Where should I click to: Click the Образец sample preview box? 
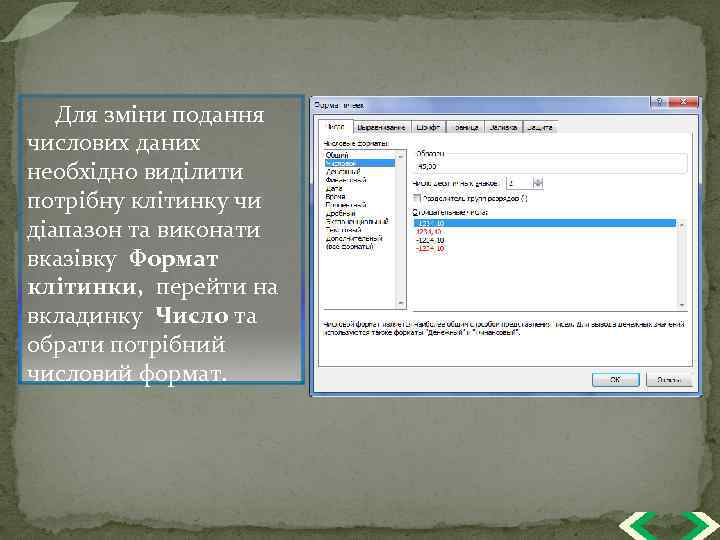pos(551,163)
